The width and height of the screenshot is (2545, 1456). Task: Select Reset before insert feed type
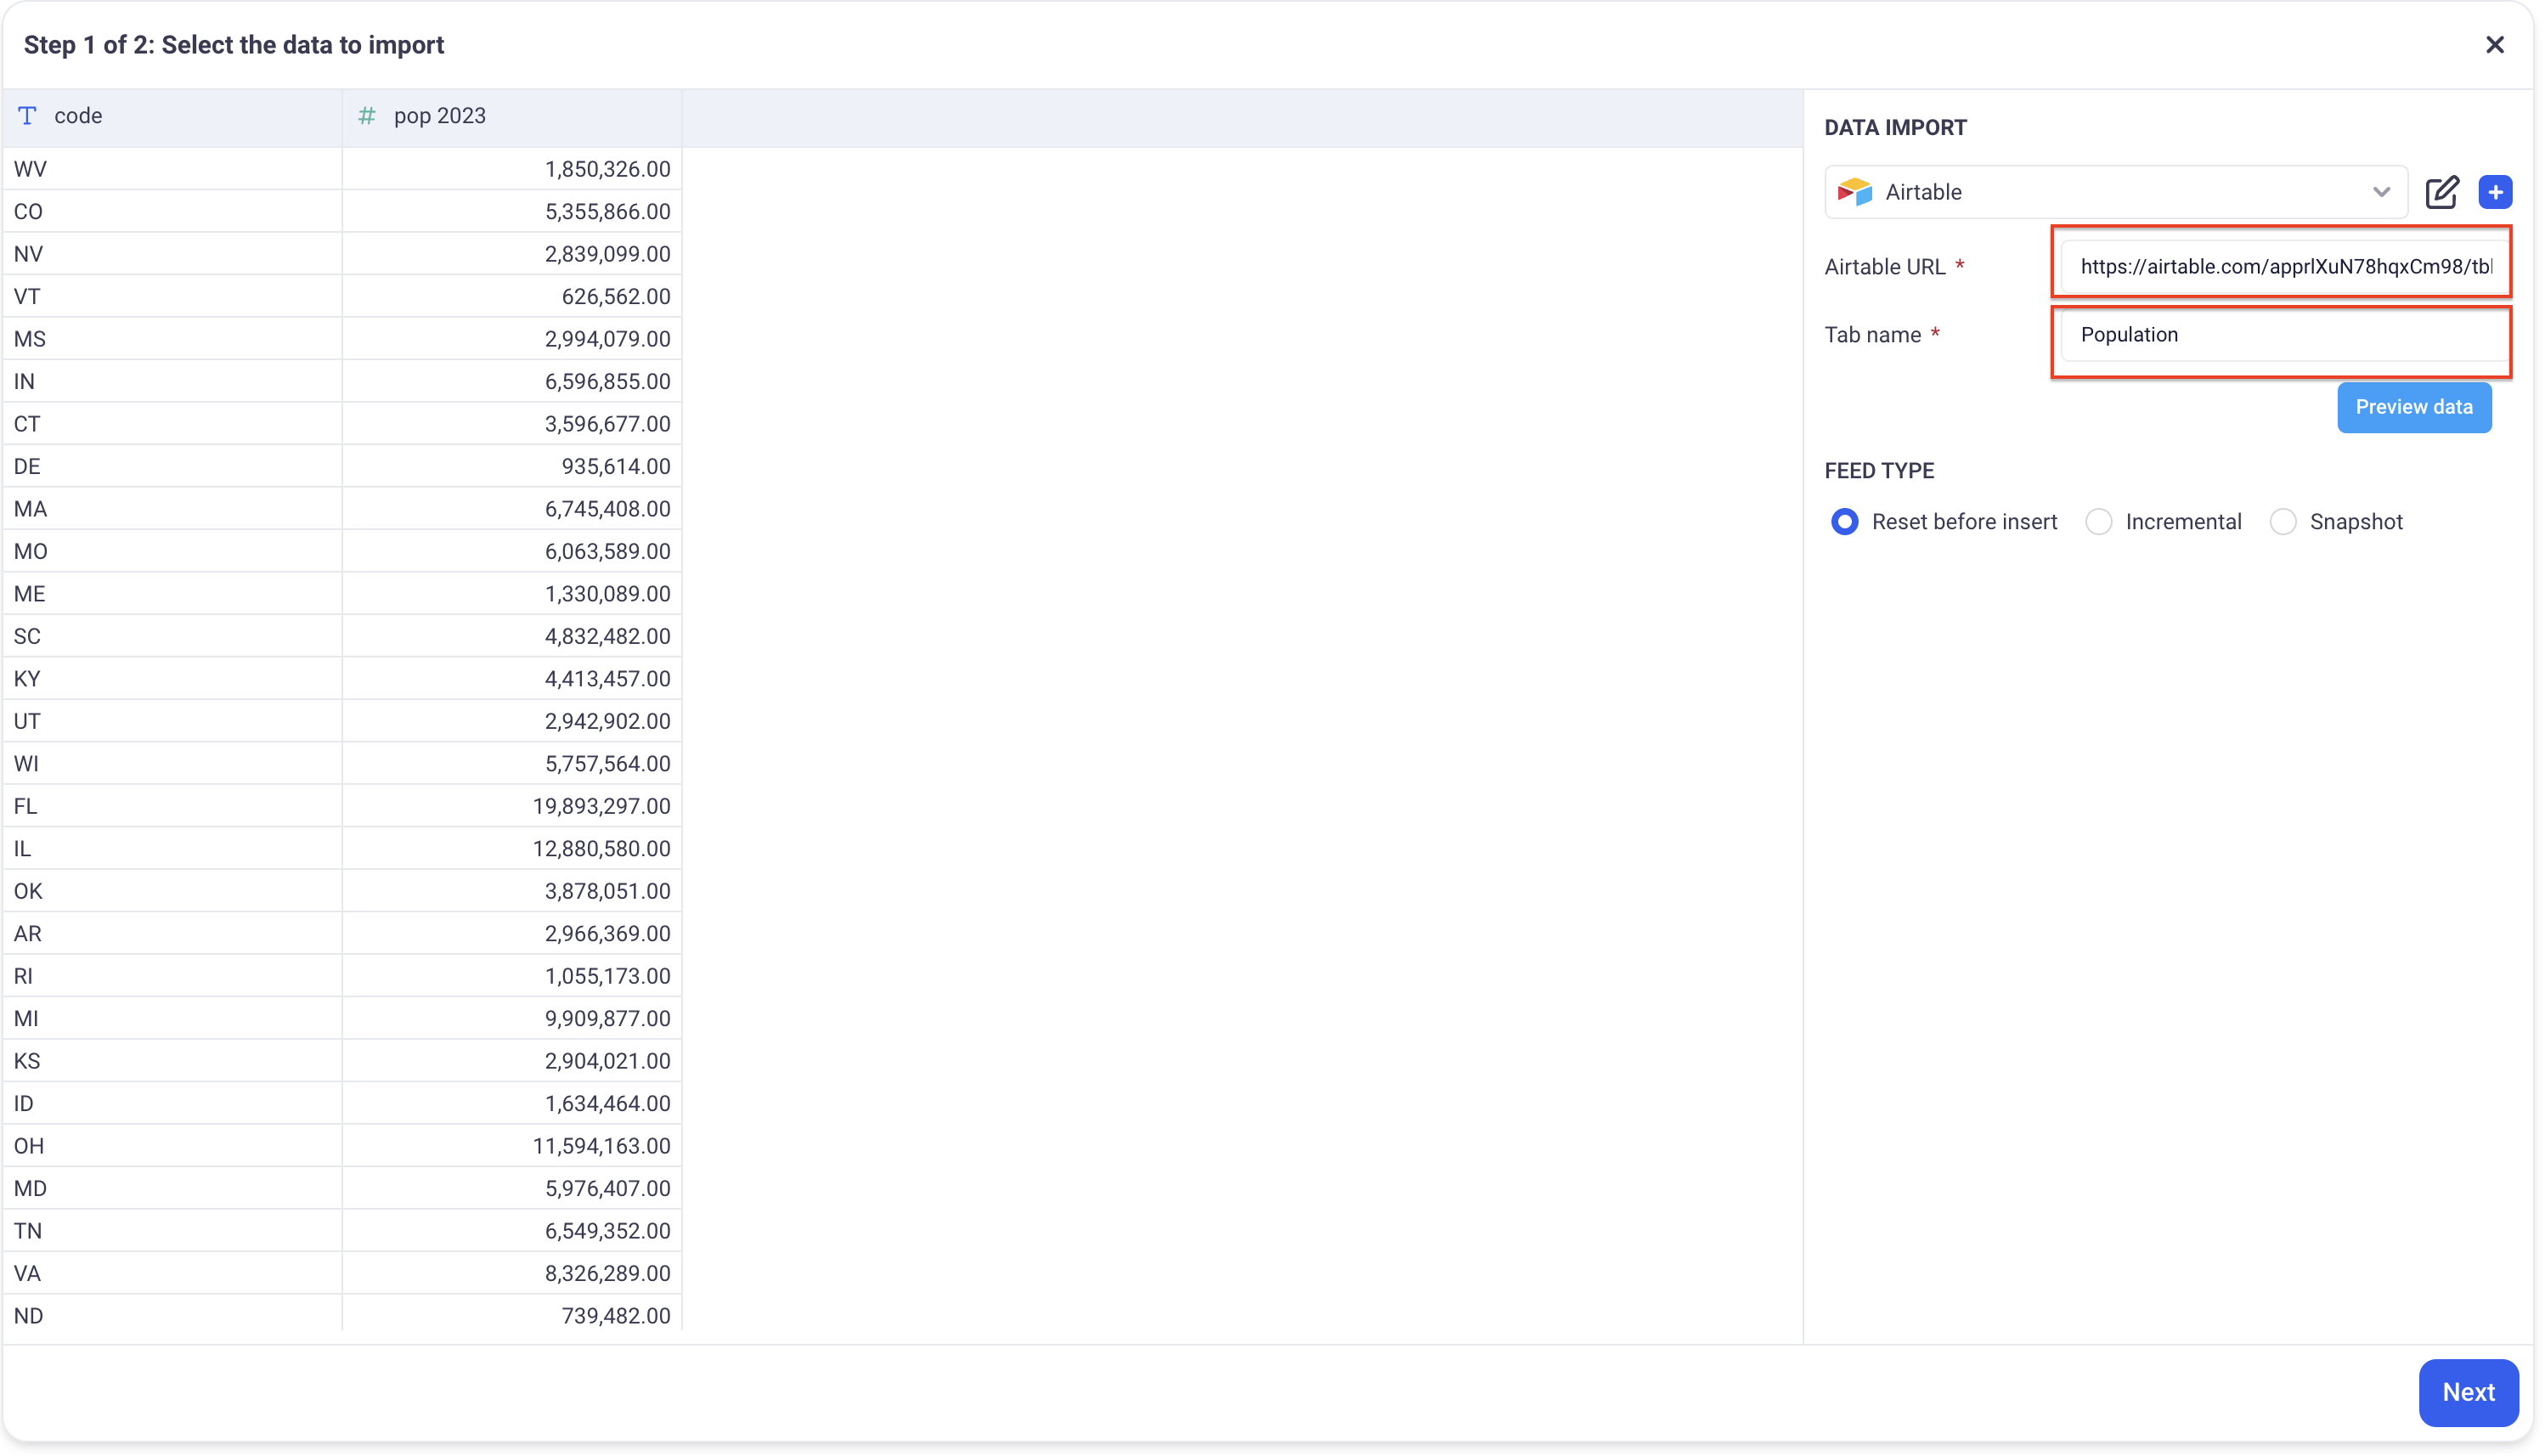(x=1844, y=522)
